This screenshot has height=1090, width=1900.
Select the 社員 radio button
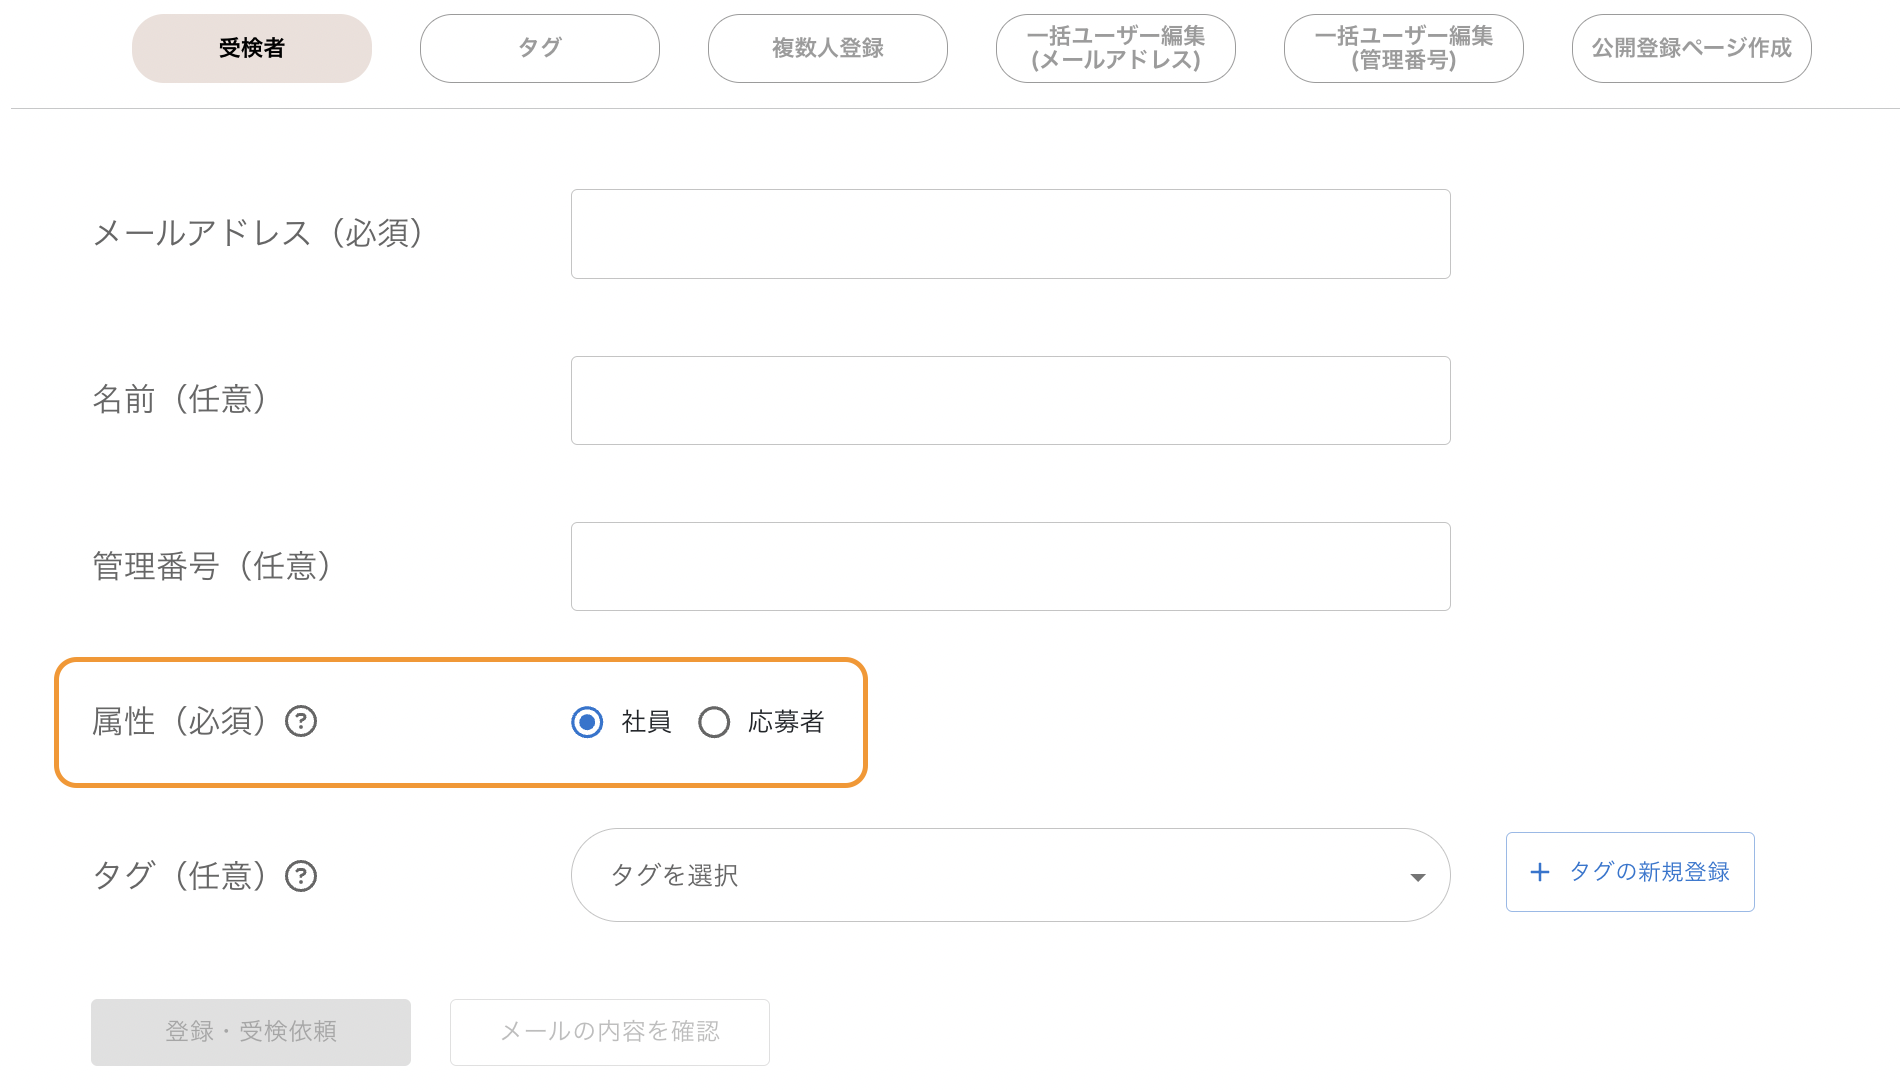[x=587, y=722]
